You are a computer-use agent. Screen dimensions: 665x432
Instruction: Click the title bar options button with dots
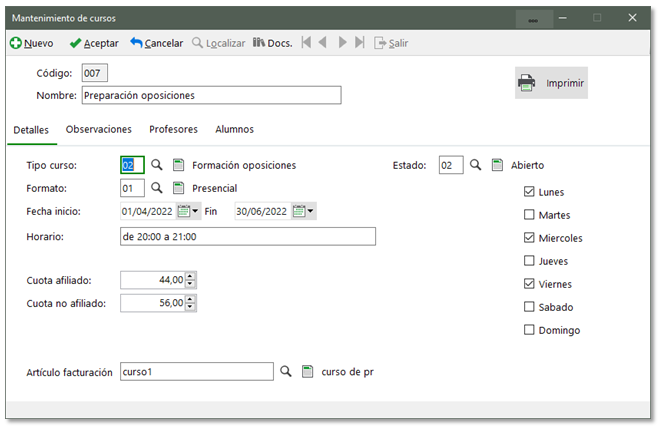click(x=534, y=19)
